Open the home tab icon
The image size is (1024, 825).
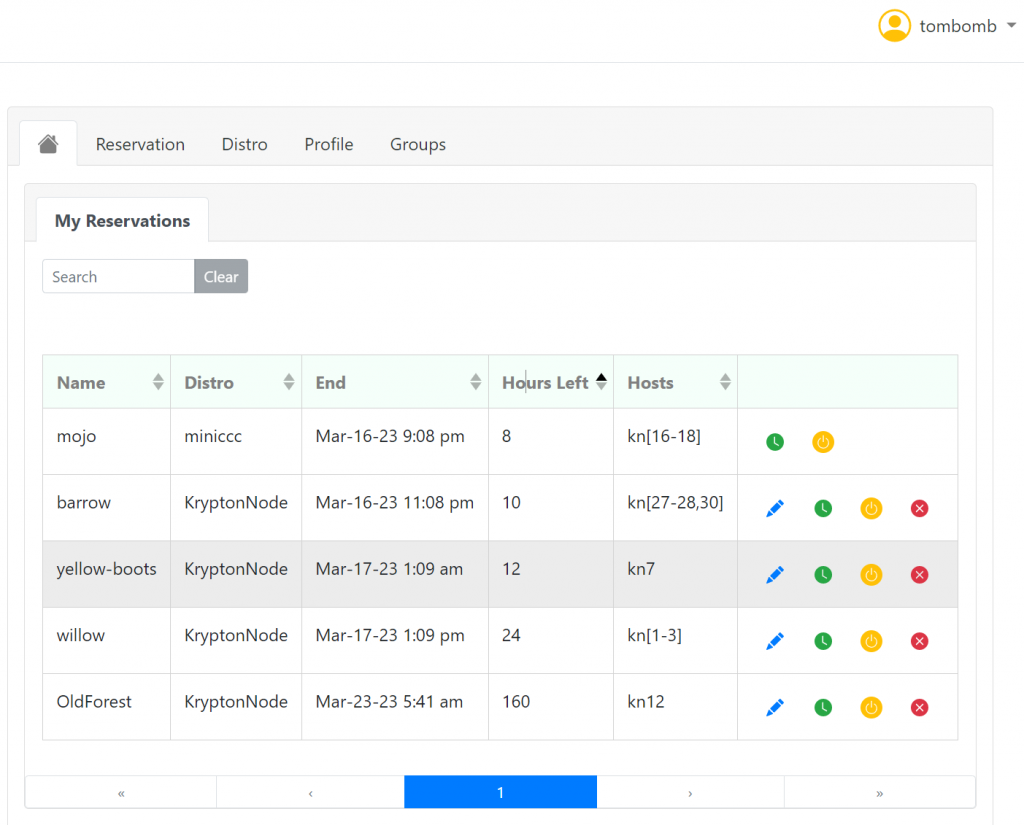[48, 144]
